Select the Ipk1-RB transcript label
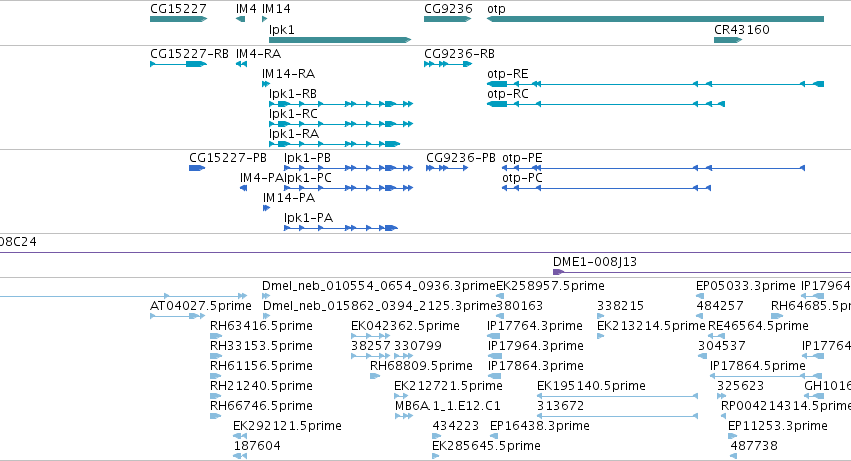Screen dimensions: 851x461 pyautogui.click(x=293, y=94)
